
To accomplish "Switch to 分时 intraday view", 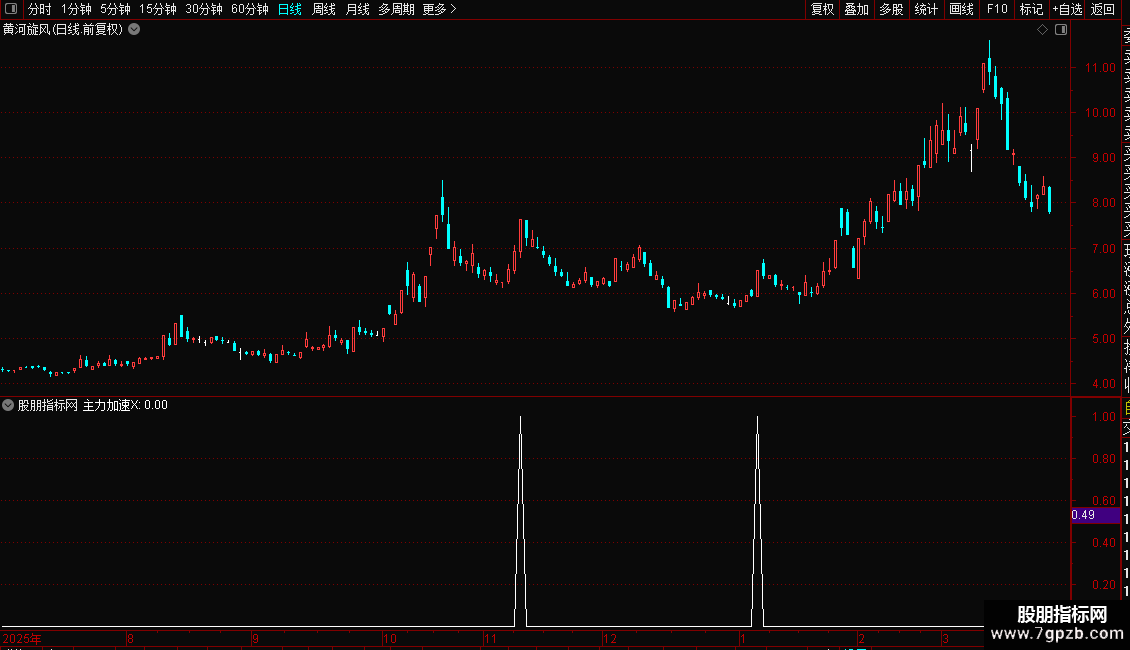I will tap(40, 9).
